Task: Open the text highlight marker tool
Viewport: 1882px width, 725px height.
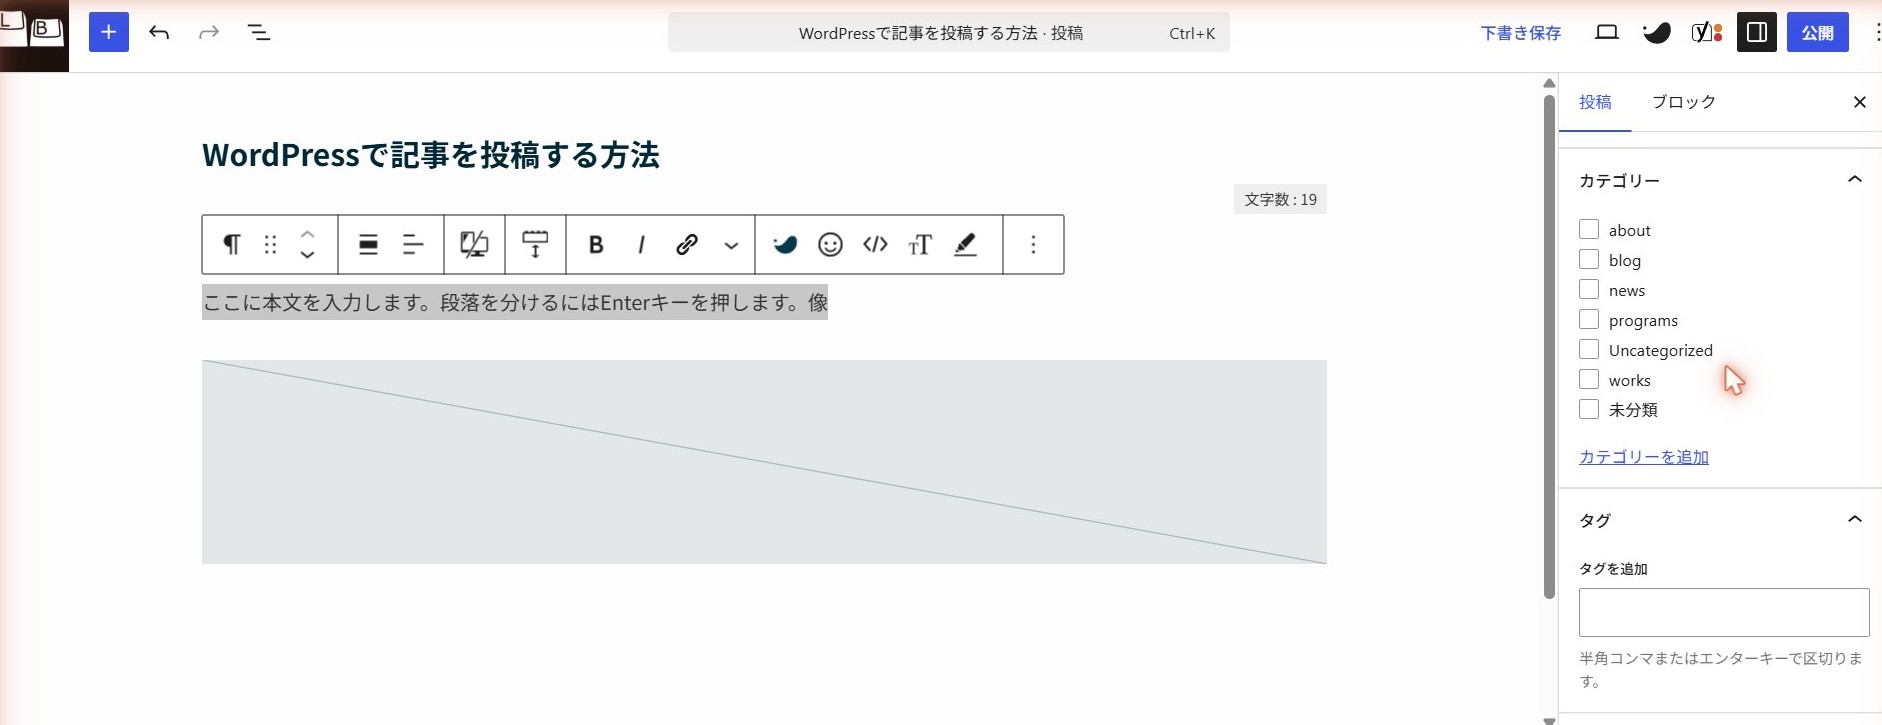Action: [965, 244]
